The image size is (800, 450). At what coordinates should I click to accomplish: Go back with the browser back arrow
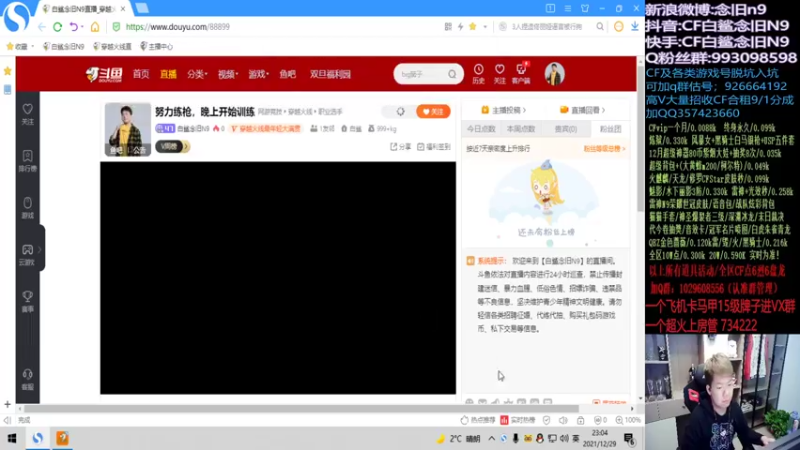42,27
